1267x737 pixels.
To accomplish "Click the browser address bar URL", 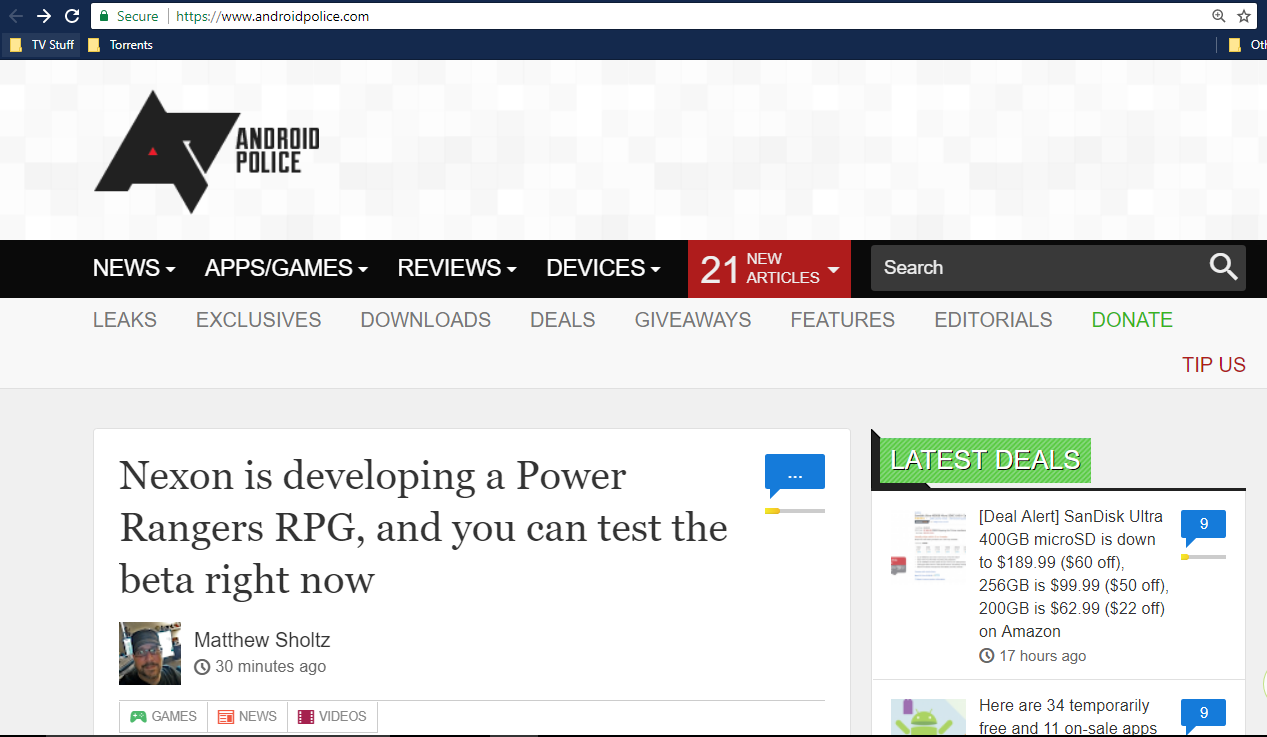I will (x=273, y=16).
